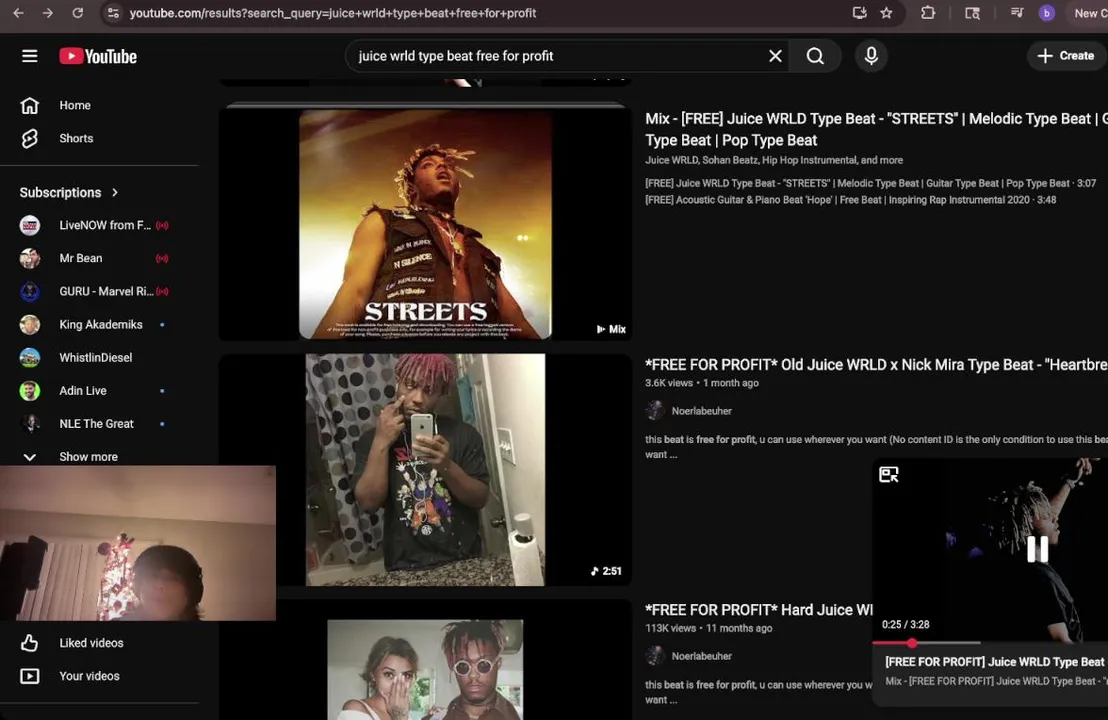Click the webcam overlay video

click(138, 543)
